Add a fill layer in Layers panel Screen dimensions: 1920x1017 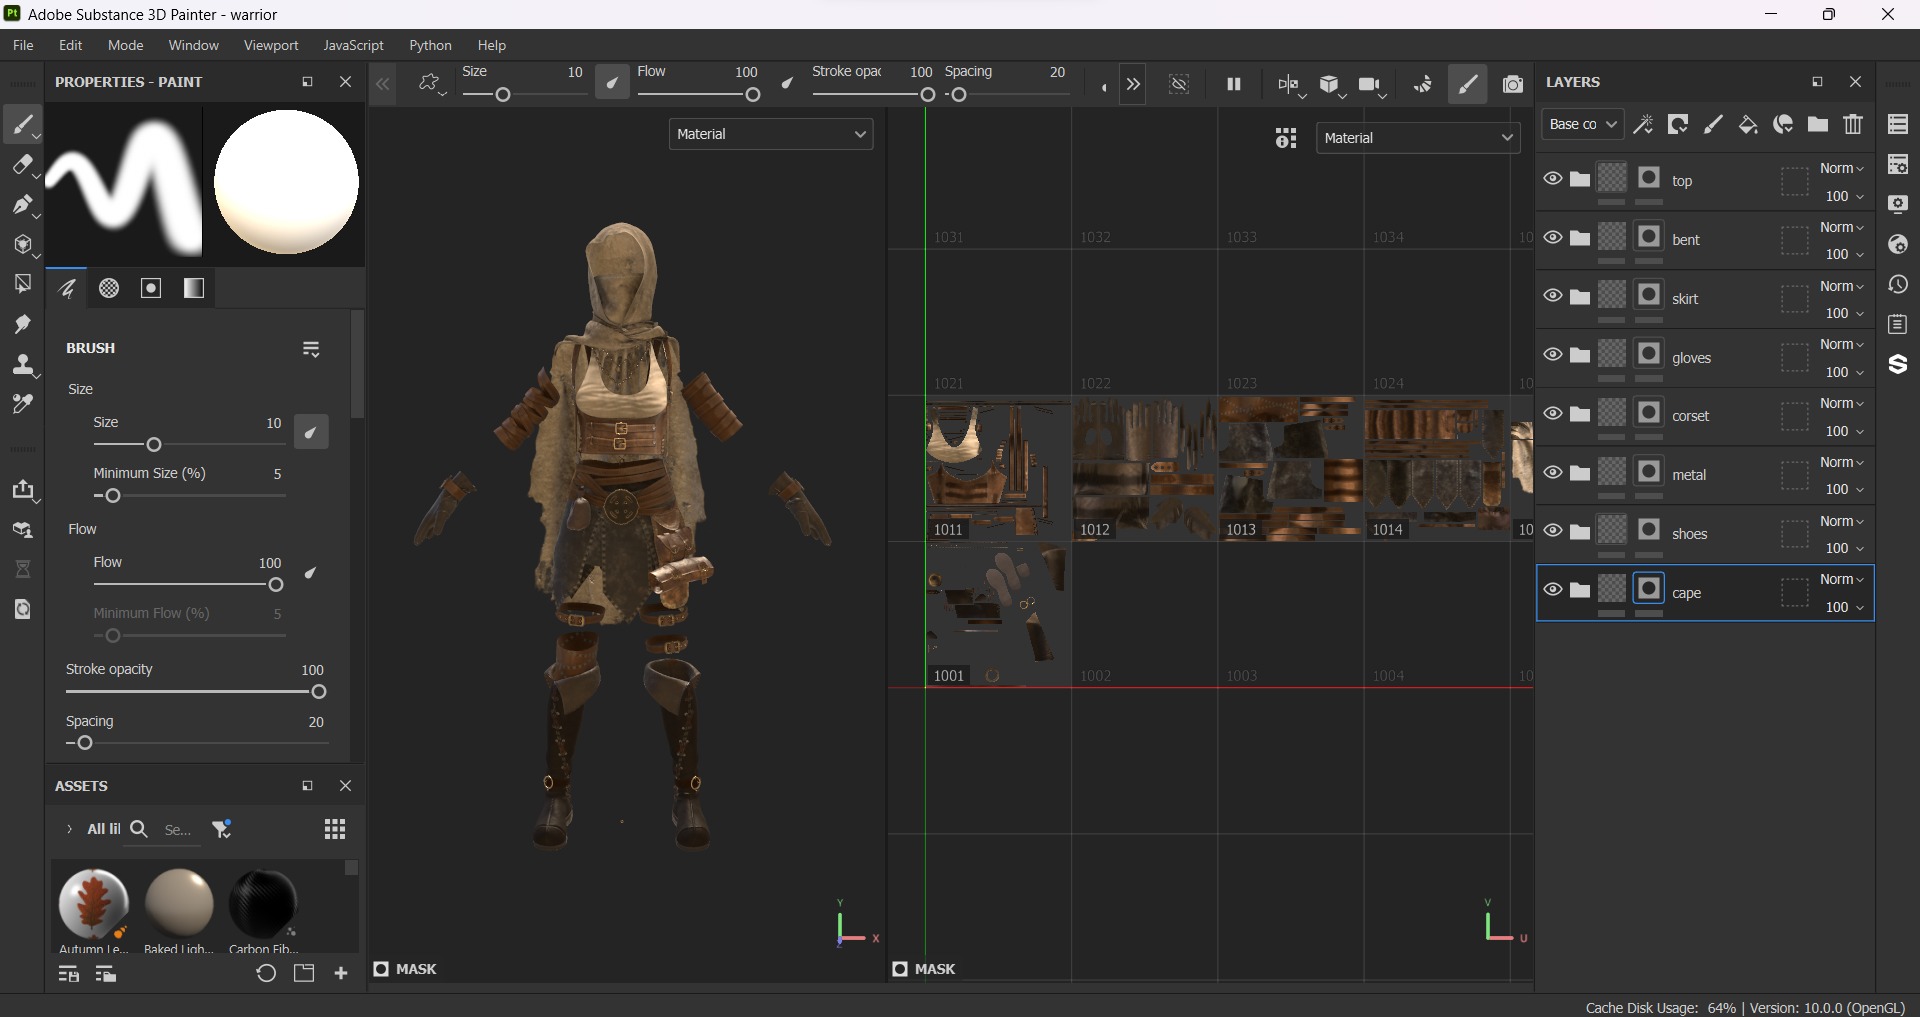pos(1748,124)
